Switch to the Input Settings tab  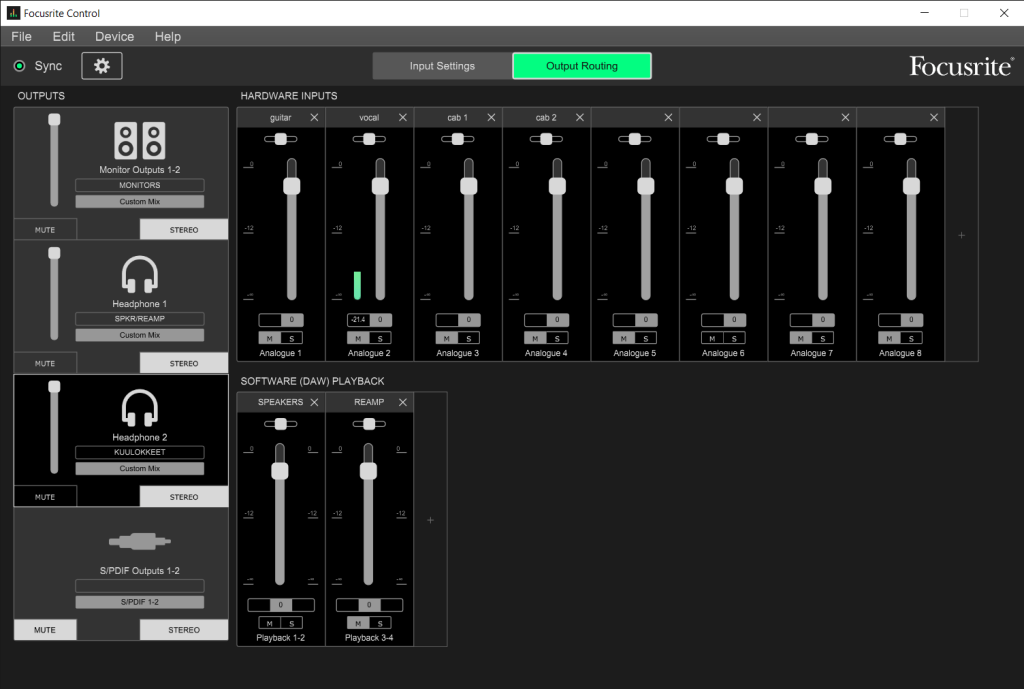point(442,66)
